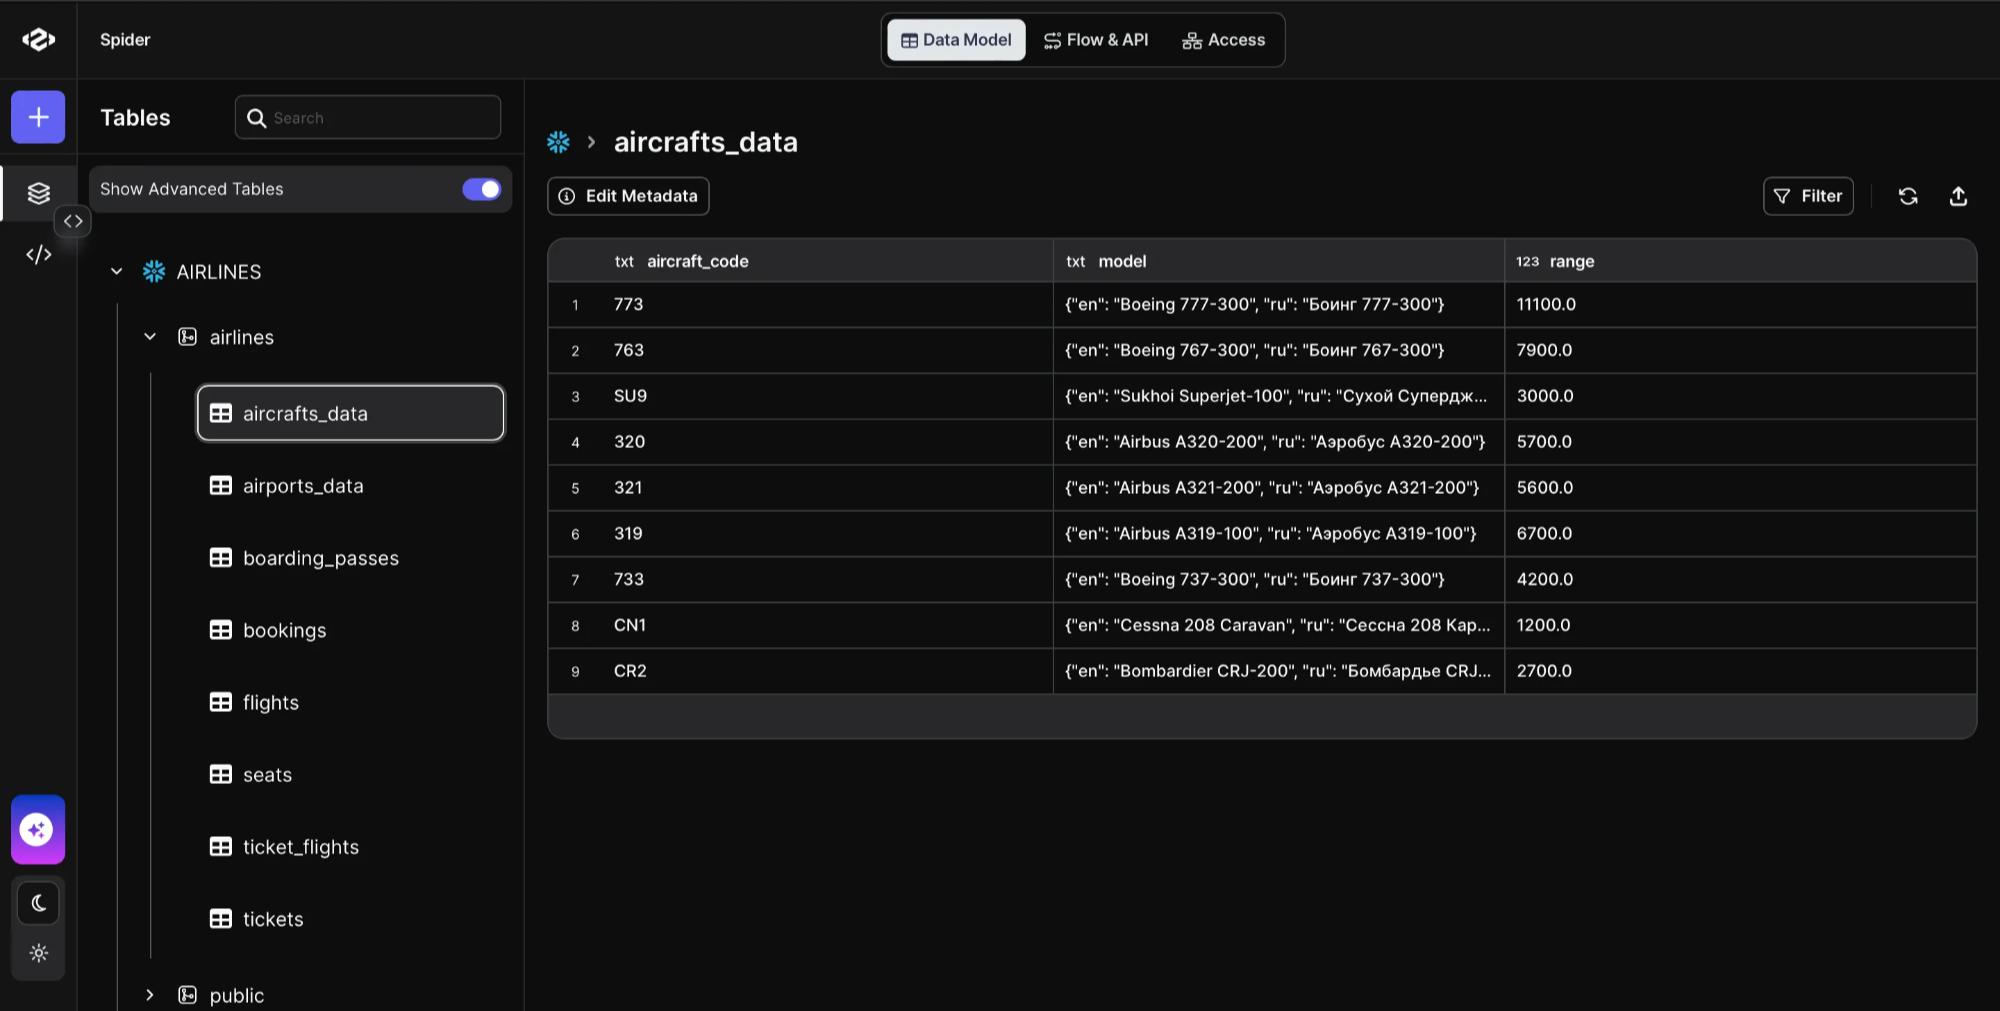2000x1011 pixels.
Task: Switch to Flow & API tab
Action: (1096, 40)
